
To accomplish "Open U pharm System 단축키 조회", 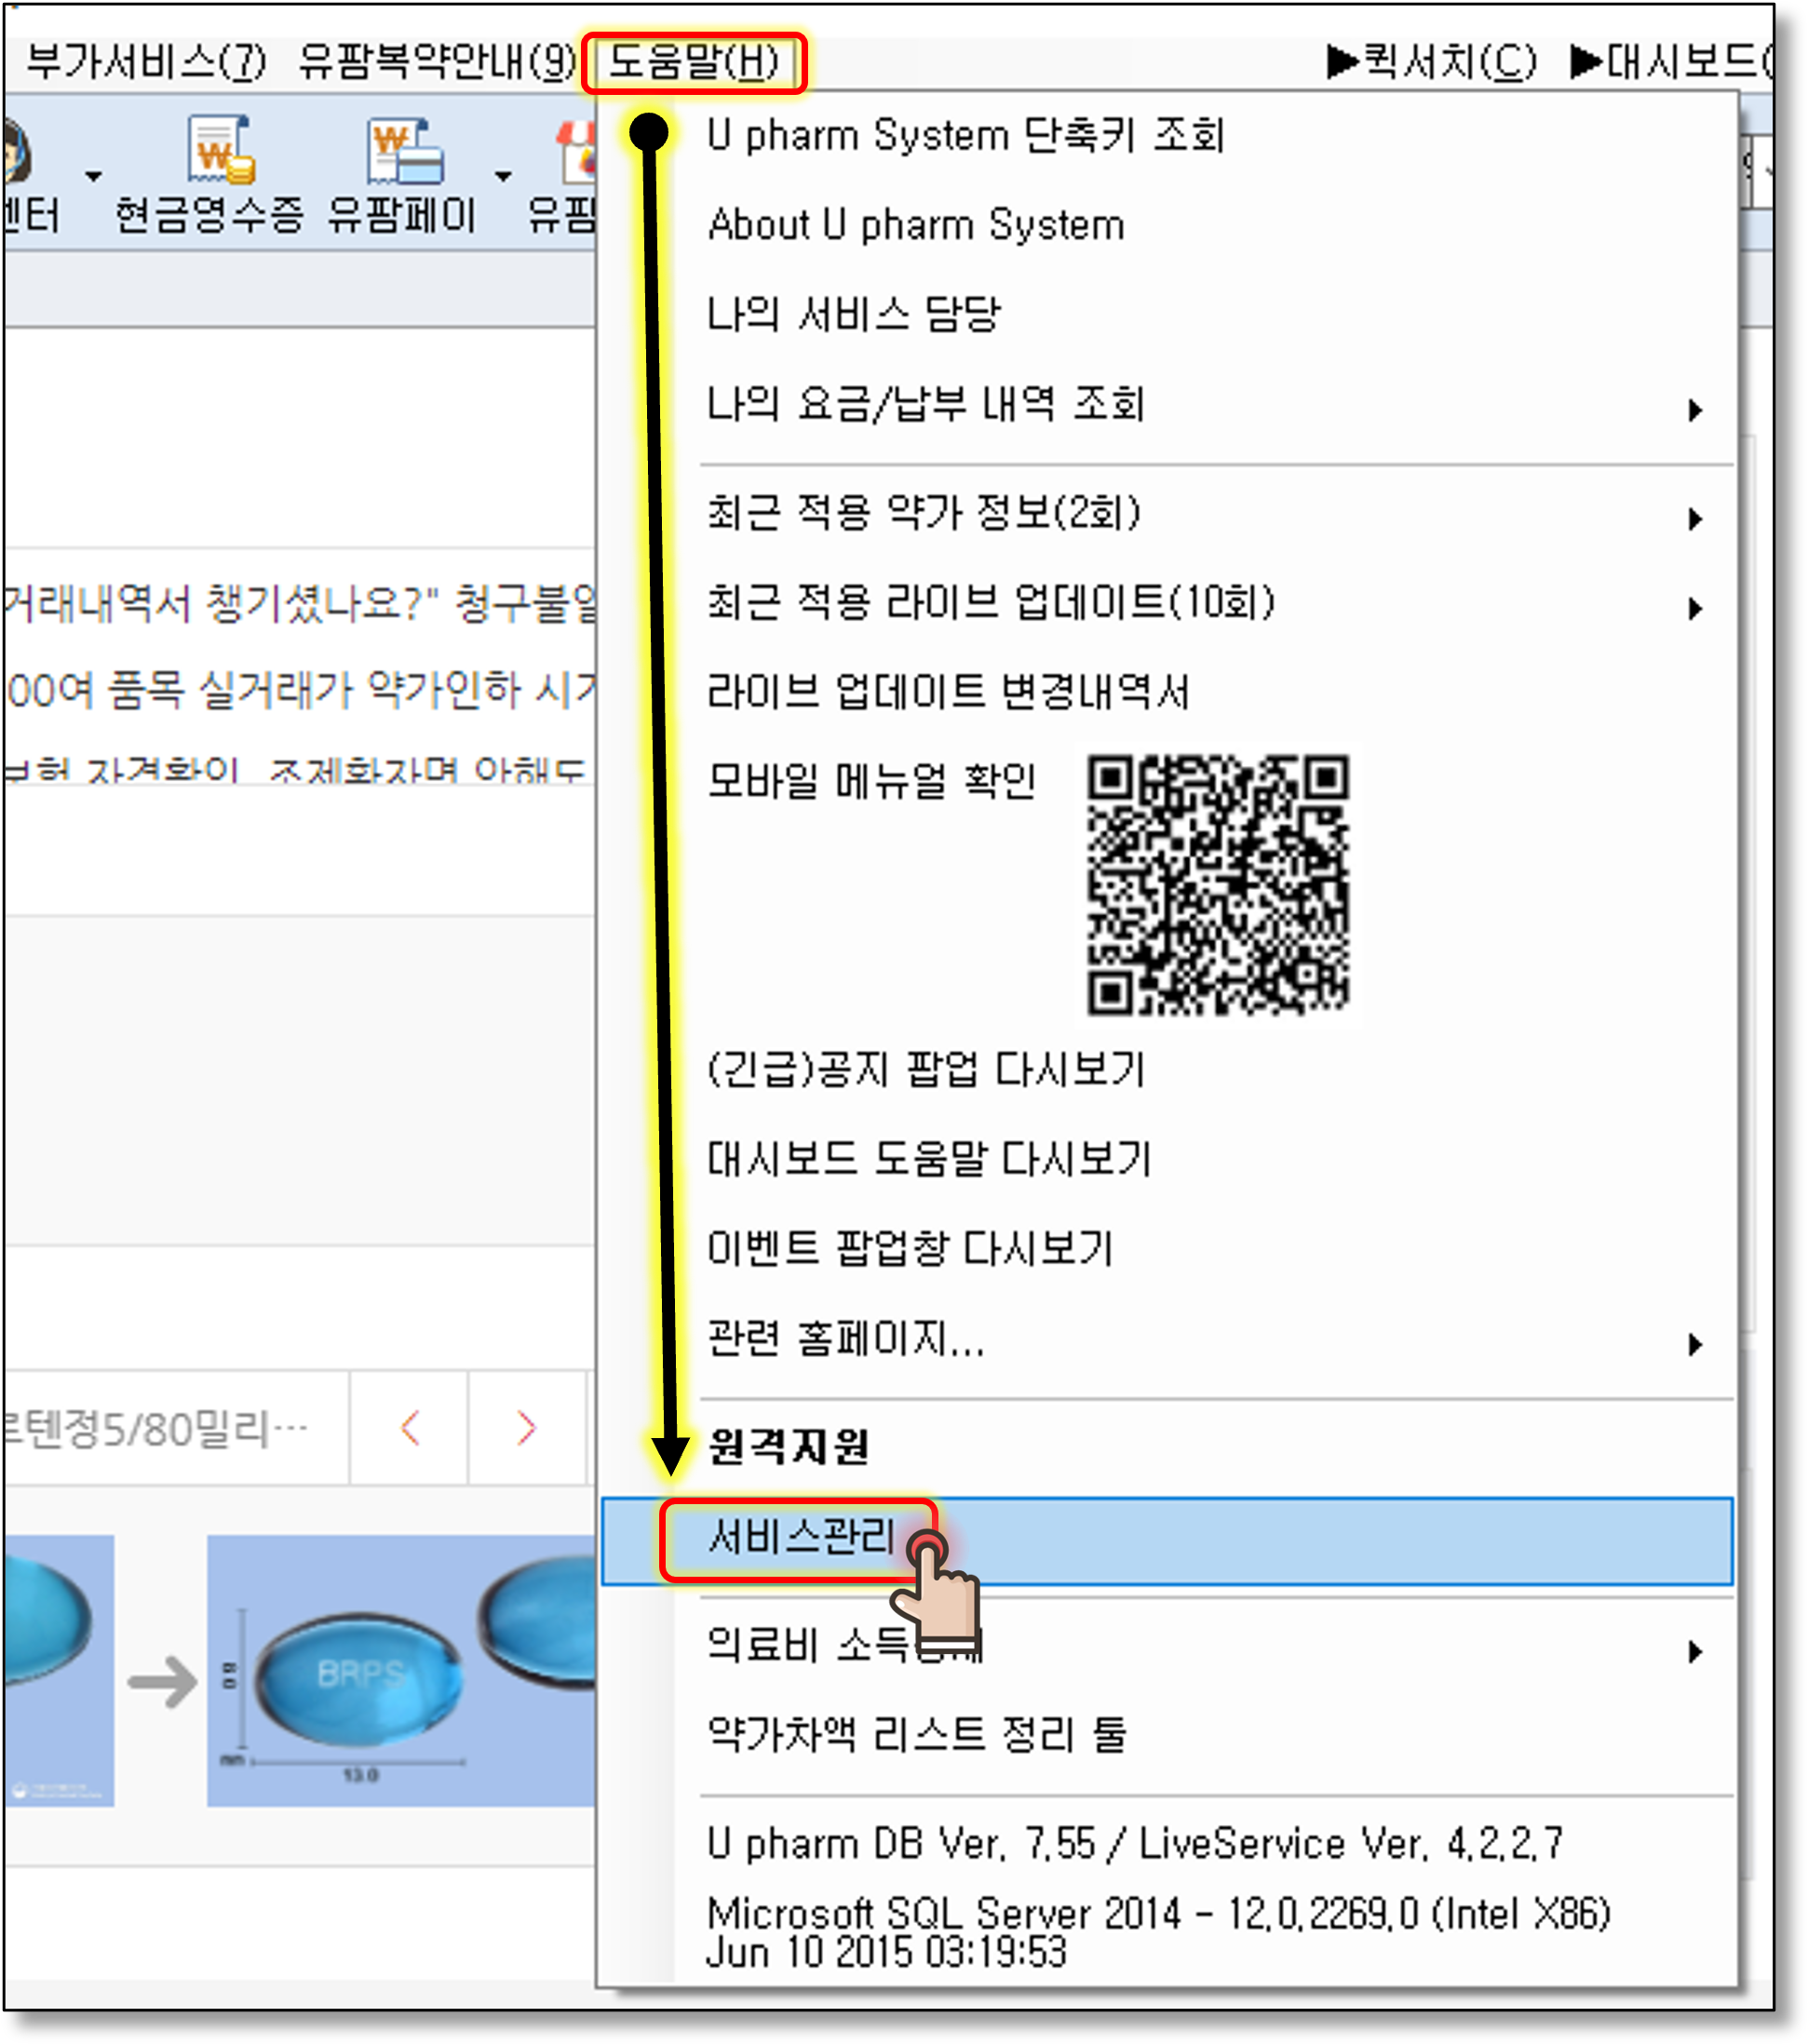I will click(965, 135).
